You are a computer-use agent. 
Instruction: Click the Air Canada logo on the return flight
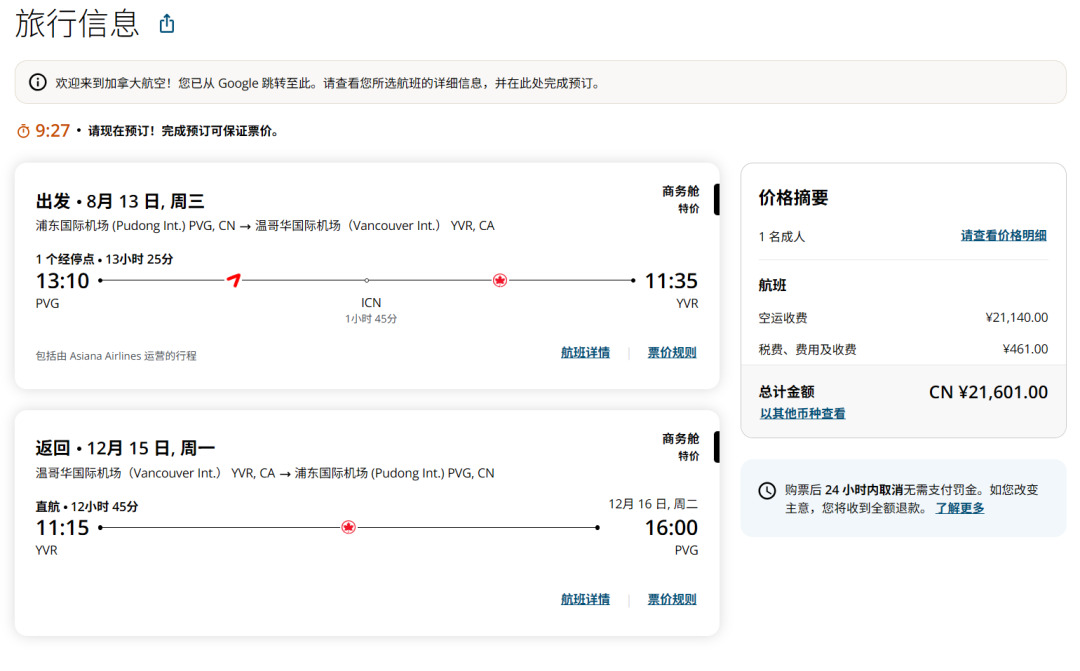point(348,527)
